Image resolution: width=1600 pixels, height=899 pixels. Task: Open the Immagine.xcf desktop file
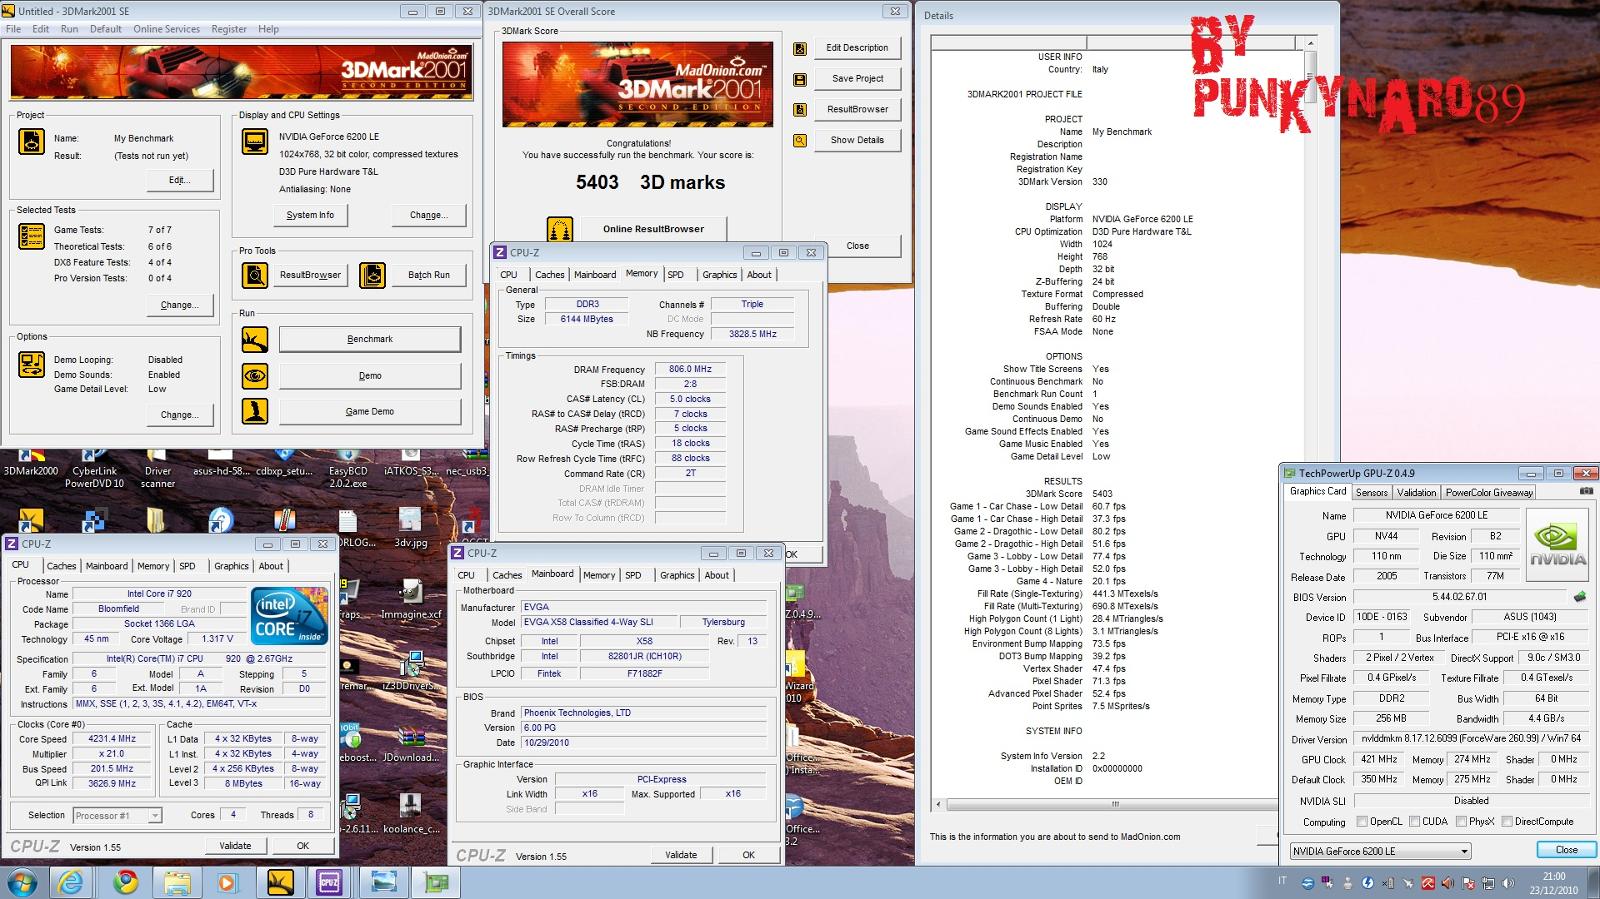[410, 600]
